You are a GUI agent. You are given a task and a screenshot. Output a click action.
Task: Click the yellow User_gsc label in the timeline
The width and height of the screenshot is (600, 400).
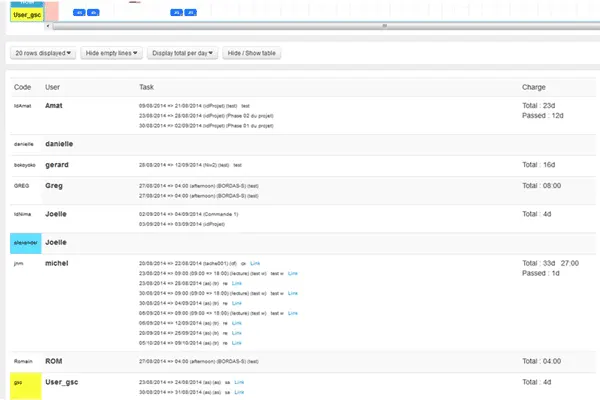point(28,14)
